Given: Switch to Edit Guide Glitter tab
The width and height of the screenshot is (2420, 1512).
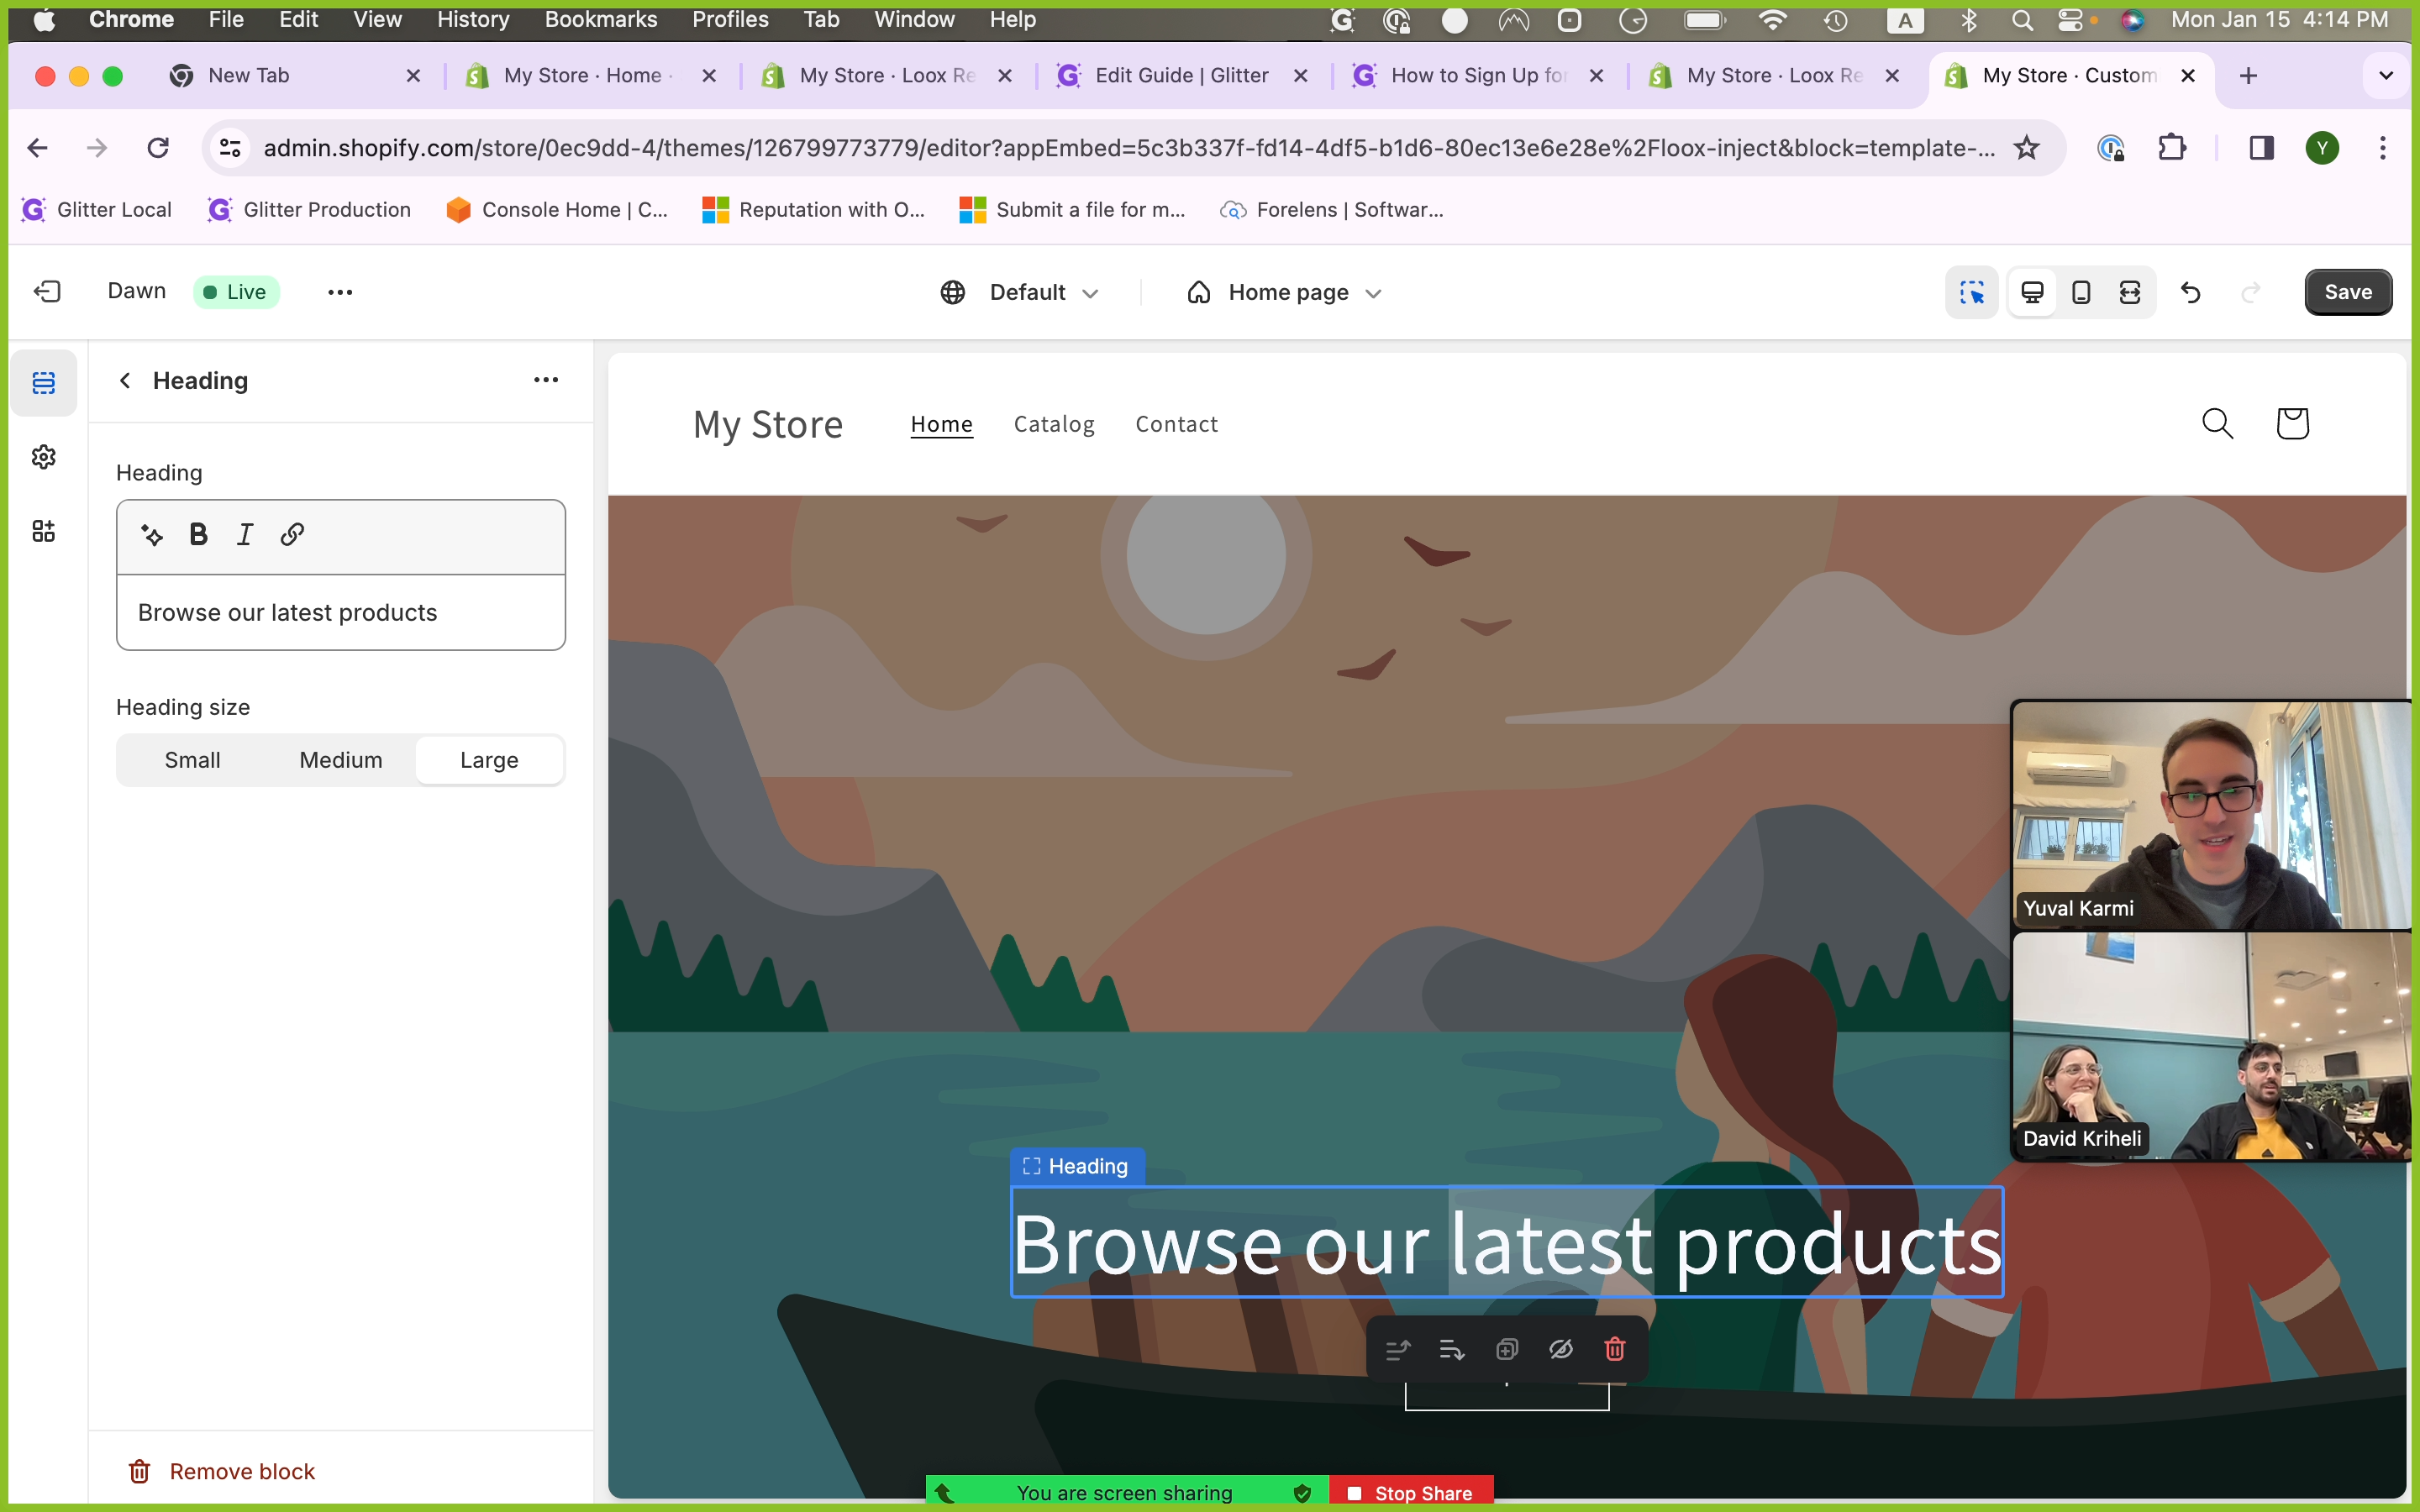Looking at the screenshot, I should (1182, 76).
